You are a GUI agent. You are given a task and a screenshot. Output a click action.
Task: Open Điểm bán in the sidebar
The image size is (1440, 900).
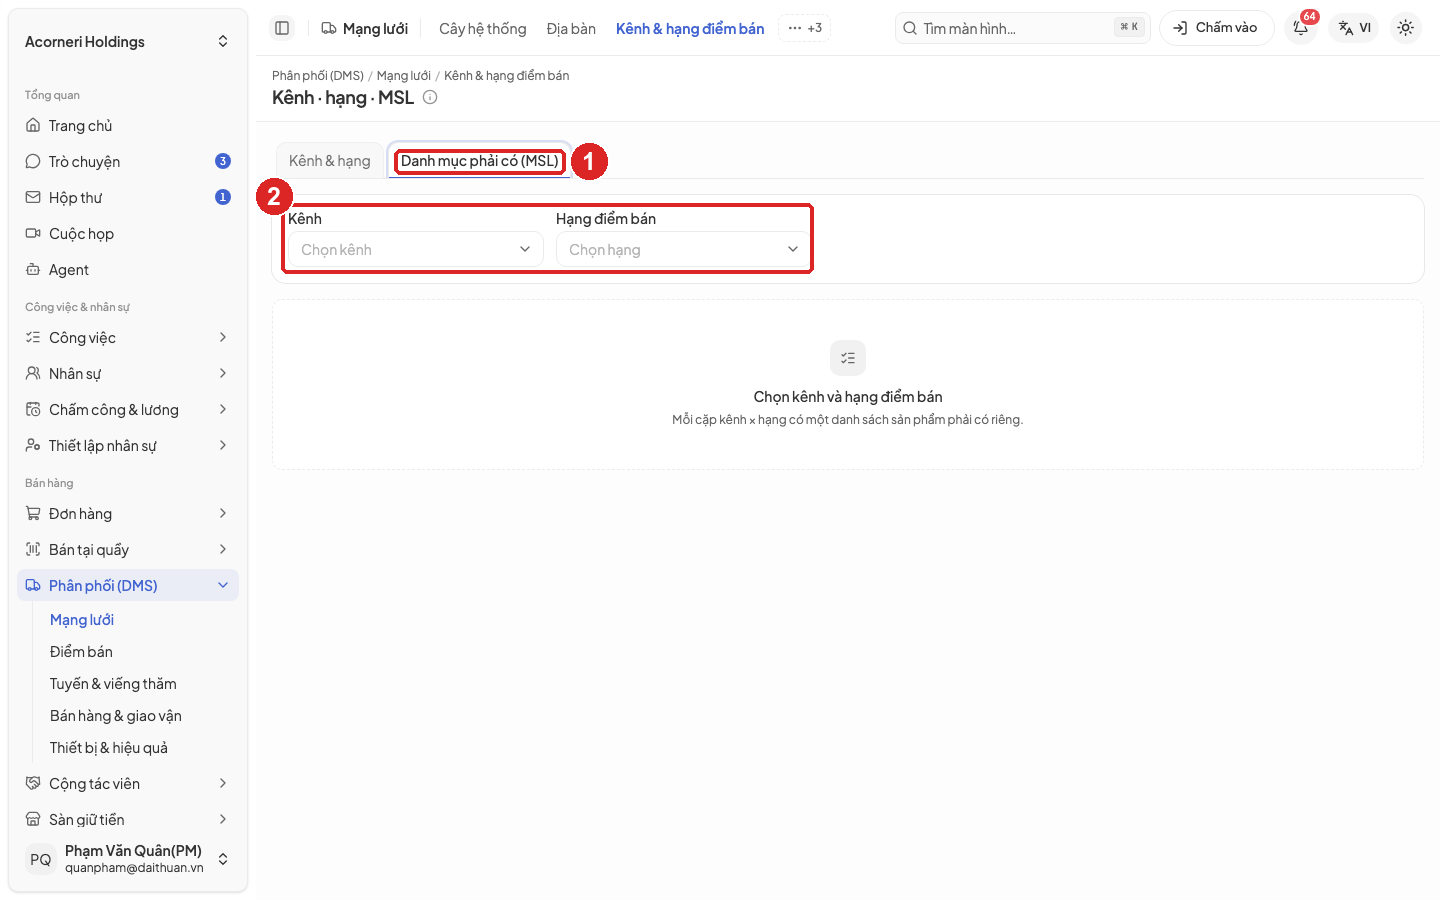(x=81, y=652)
